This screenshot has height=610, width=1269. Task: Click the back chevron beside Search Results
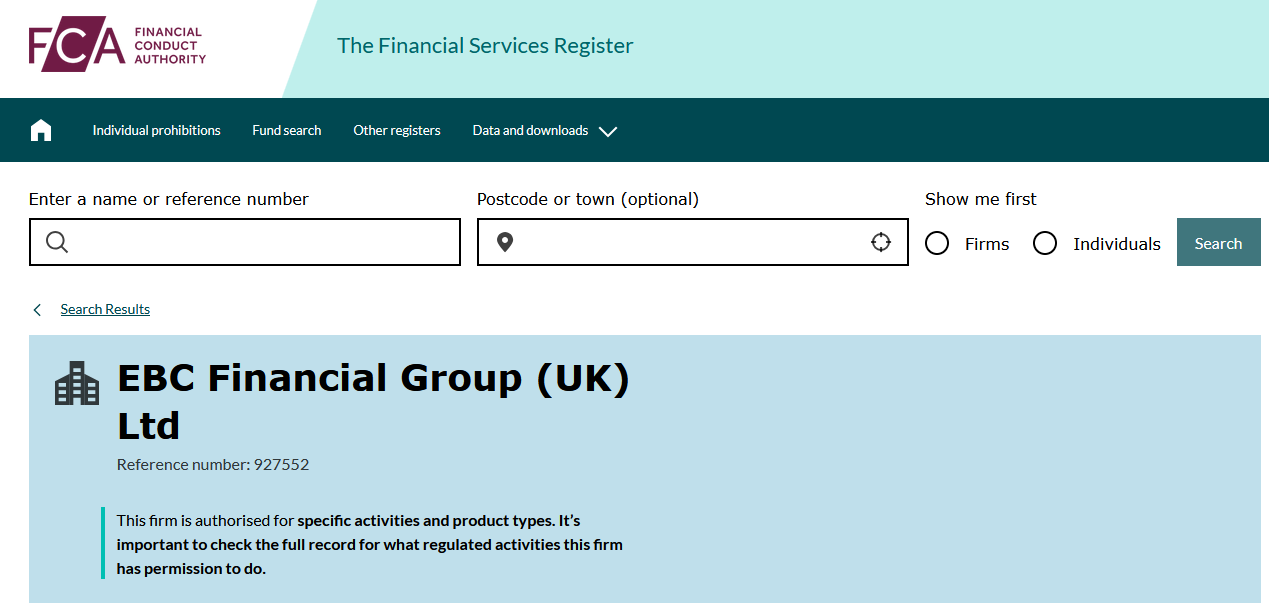pyautogui.click(x=38, y=310)
